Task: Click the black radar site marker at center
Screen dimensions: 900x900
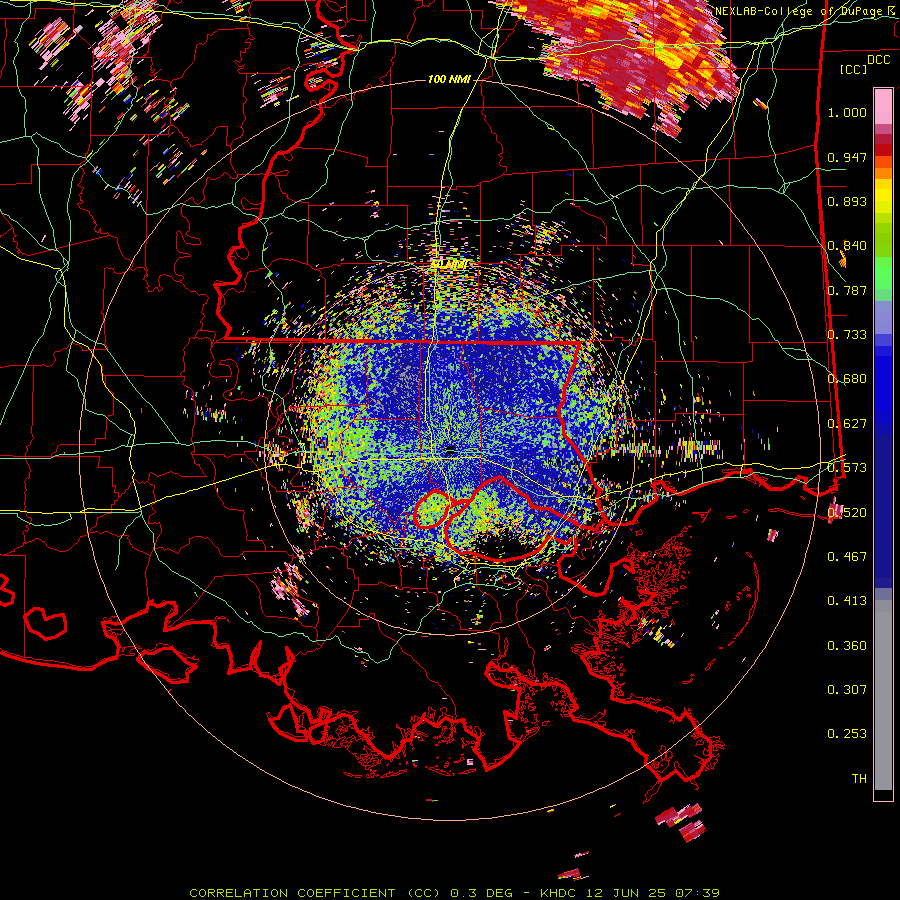Action: point(450,449)
